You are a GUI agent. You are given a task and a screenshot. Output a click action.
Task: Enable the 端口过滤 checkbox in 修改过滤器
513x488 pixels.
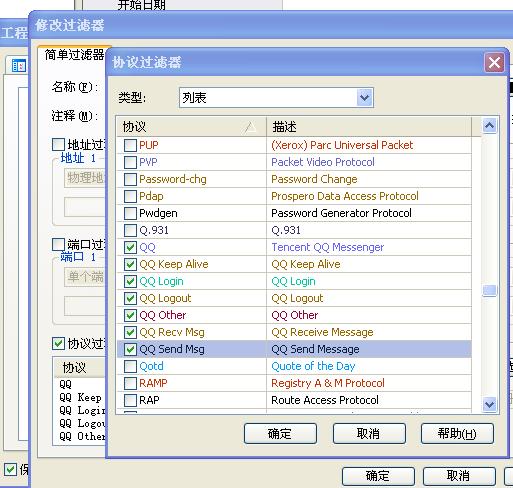58,245
